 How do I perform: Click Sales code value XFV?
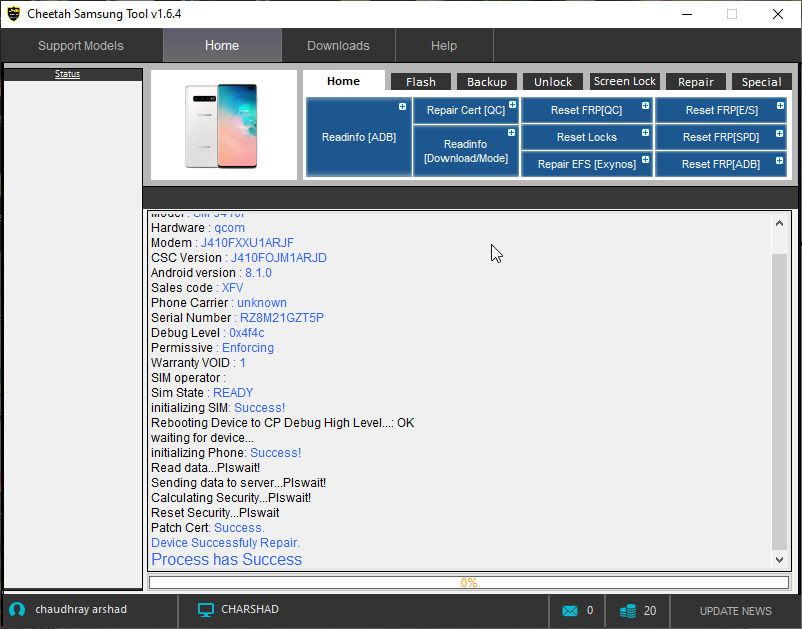[x=232, y=288]
